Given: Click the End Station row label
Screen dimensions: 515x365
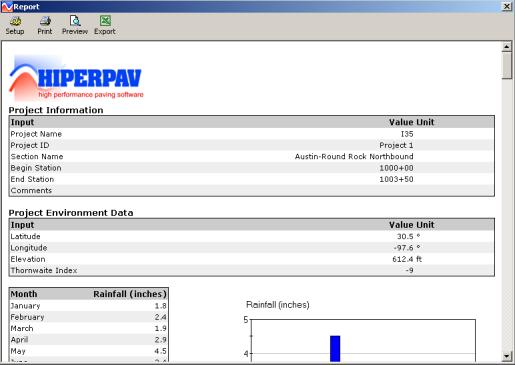Looking at the screenshot, I should point(32,179).
